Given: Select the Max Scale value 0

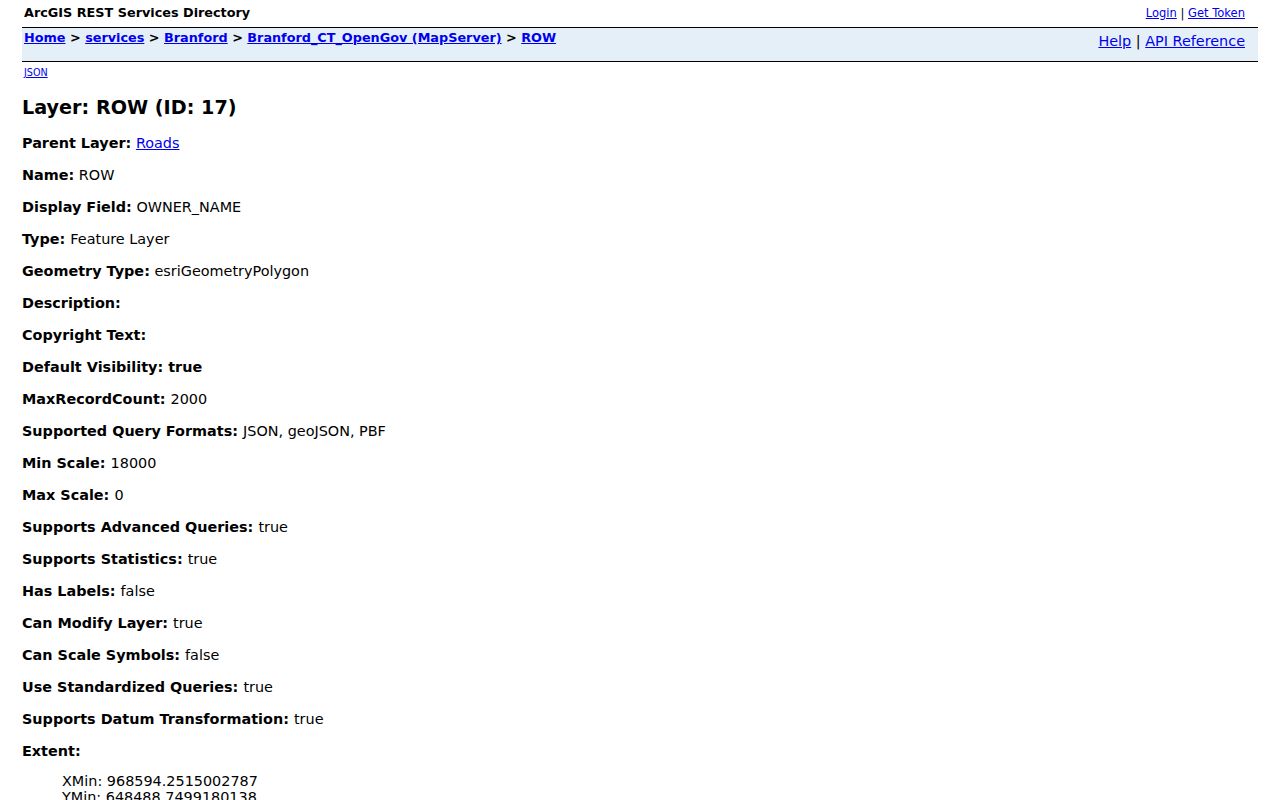Looking at the screenshot, I should [119, 495].
